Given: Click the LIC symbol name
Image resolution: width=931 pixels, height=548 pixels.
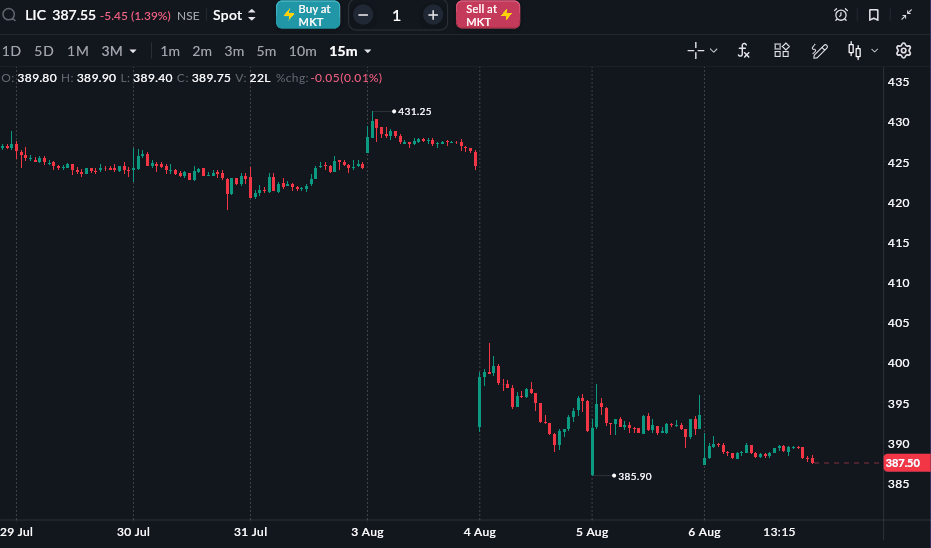Looking at the screenshot, I should [x=36, y=15].
